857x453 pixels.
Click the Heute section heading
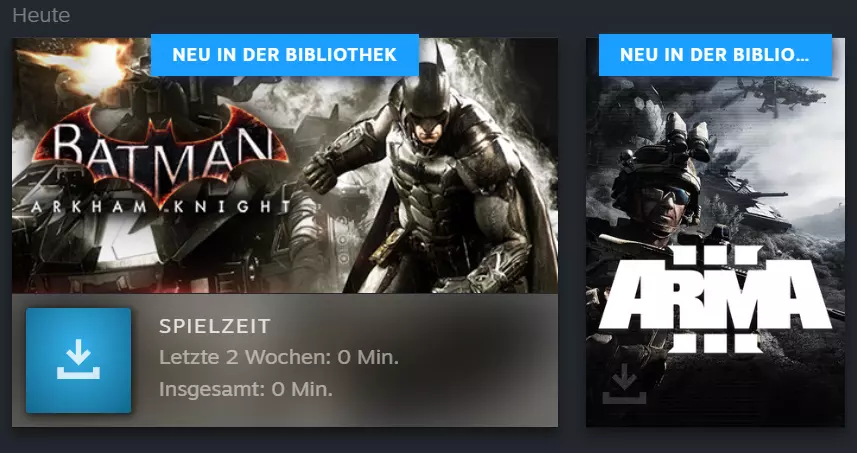pos(41,15)
